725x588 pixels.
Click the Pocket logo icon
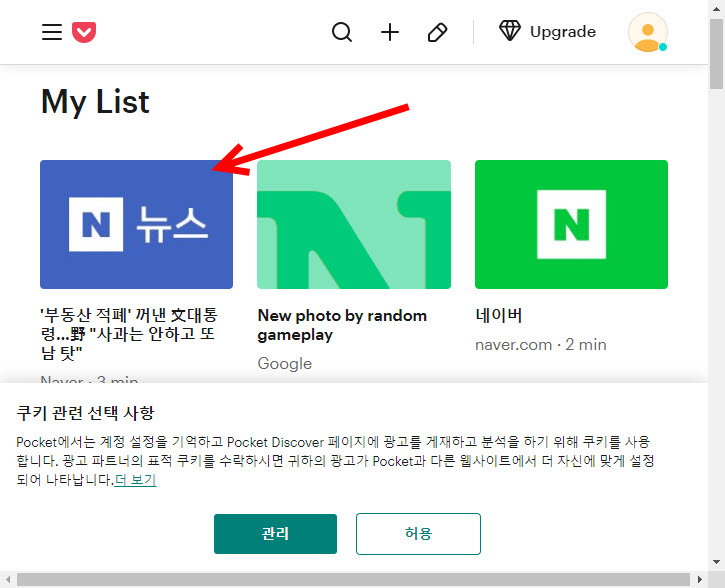click(x=84, y=32)
